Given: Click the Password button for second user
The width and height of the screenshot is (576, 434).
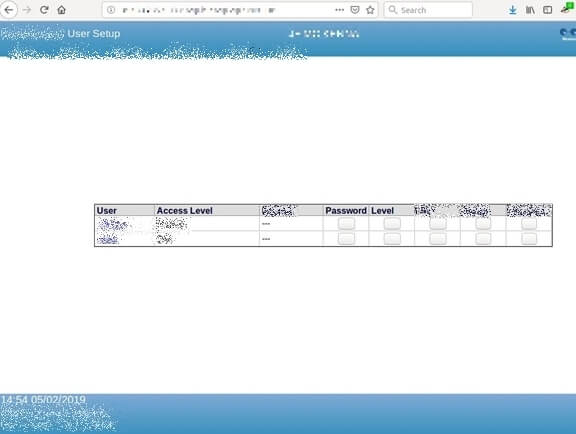Looking at the screenshot, I should point(346,238).
